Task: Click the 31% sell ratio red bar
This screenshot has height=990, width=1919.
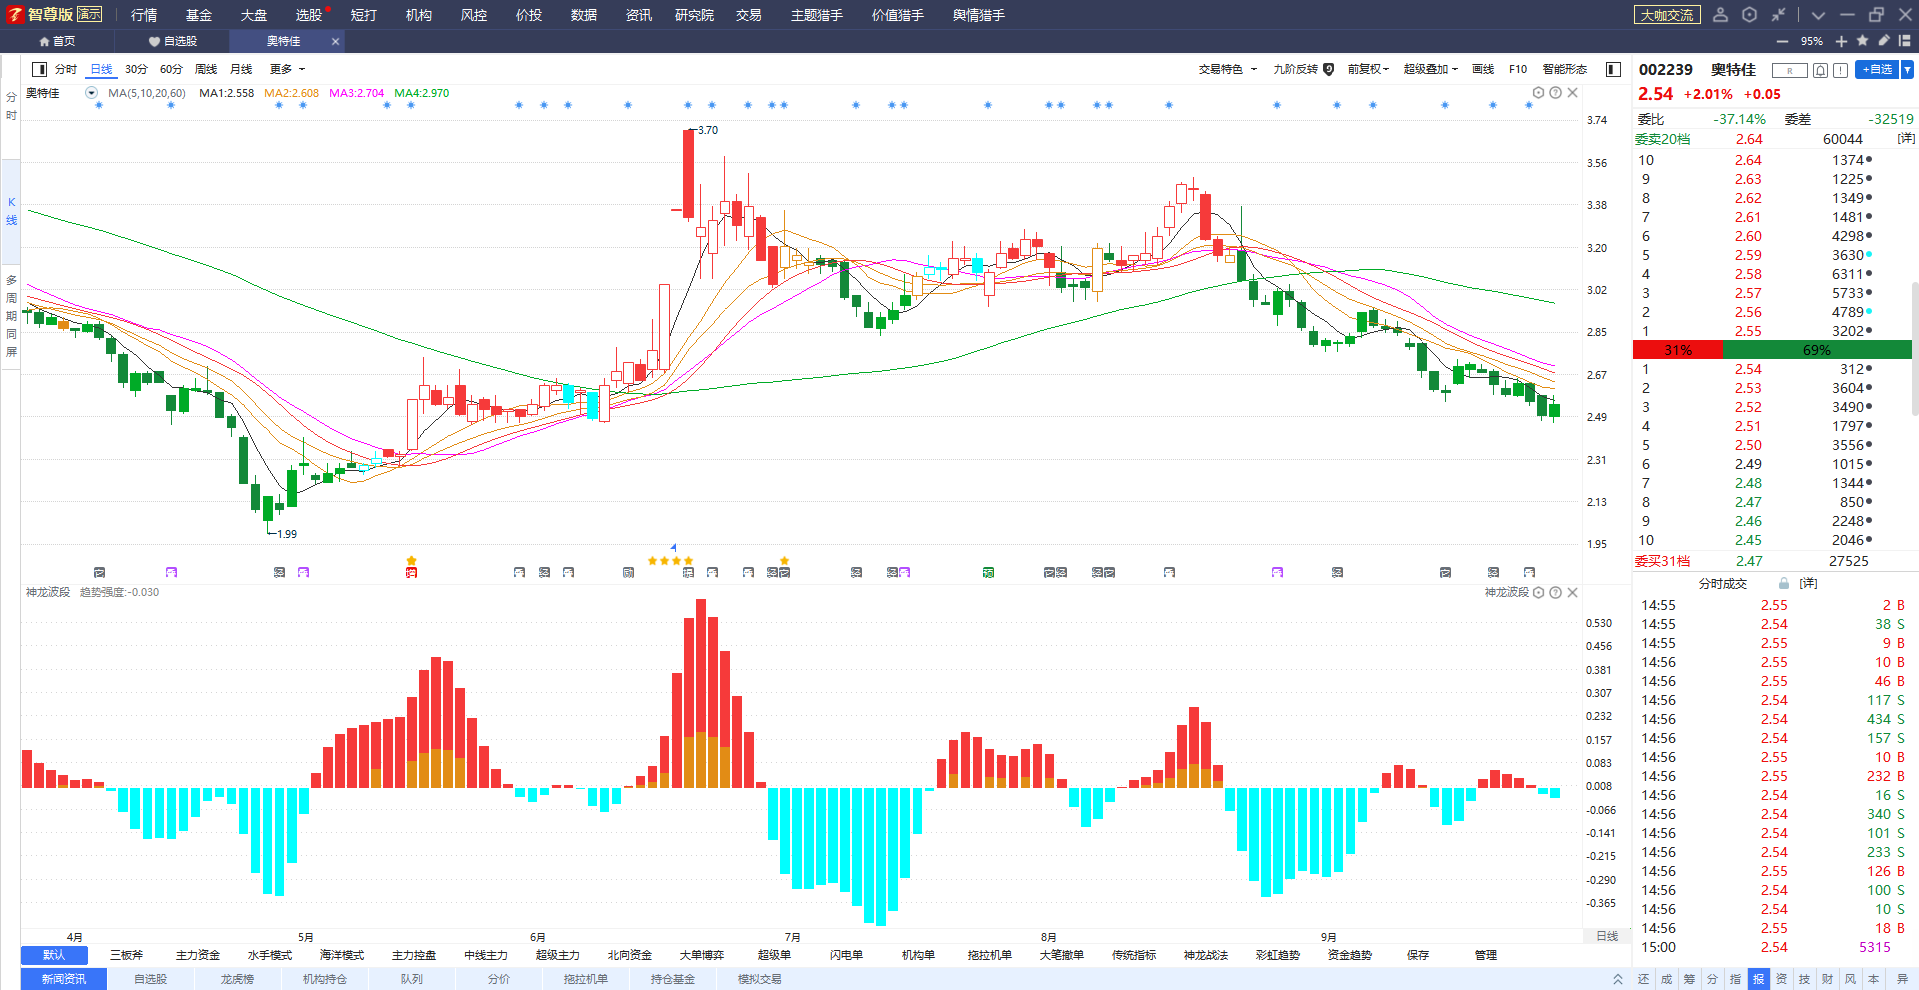Action: pyautogui.click(x=1678, y=350)
